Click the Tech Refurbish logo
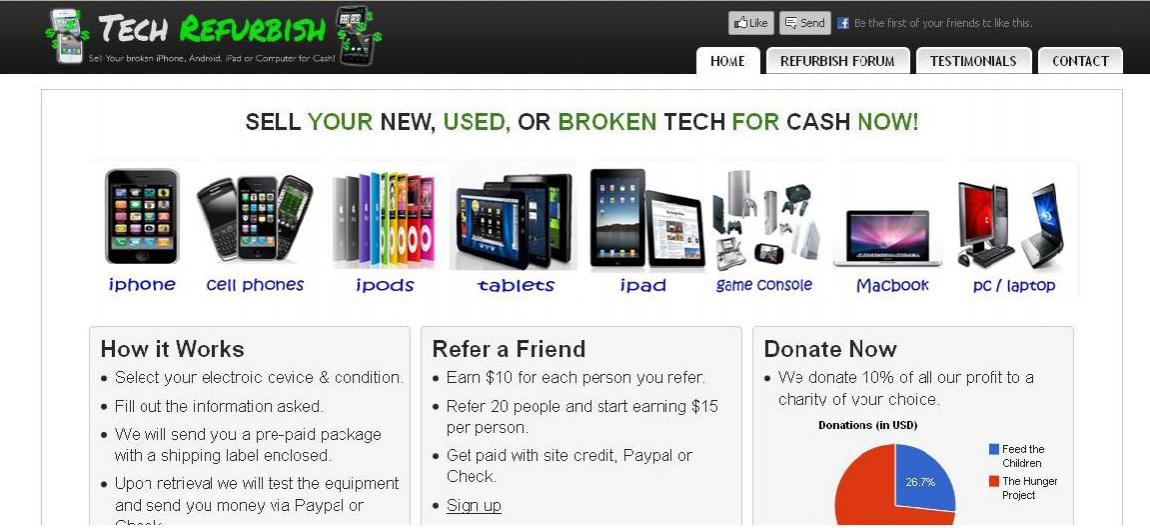The height and width of the screenshot is (528, 1150). pos(213,35)
